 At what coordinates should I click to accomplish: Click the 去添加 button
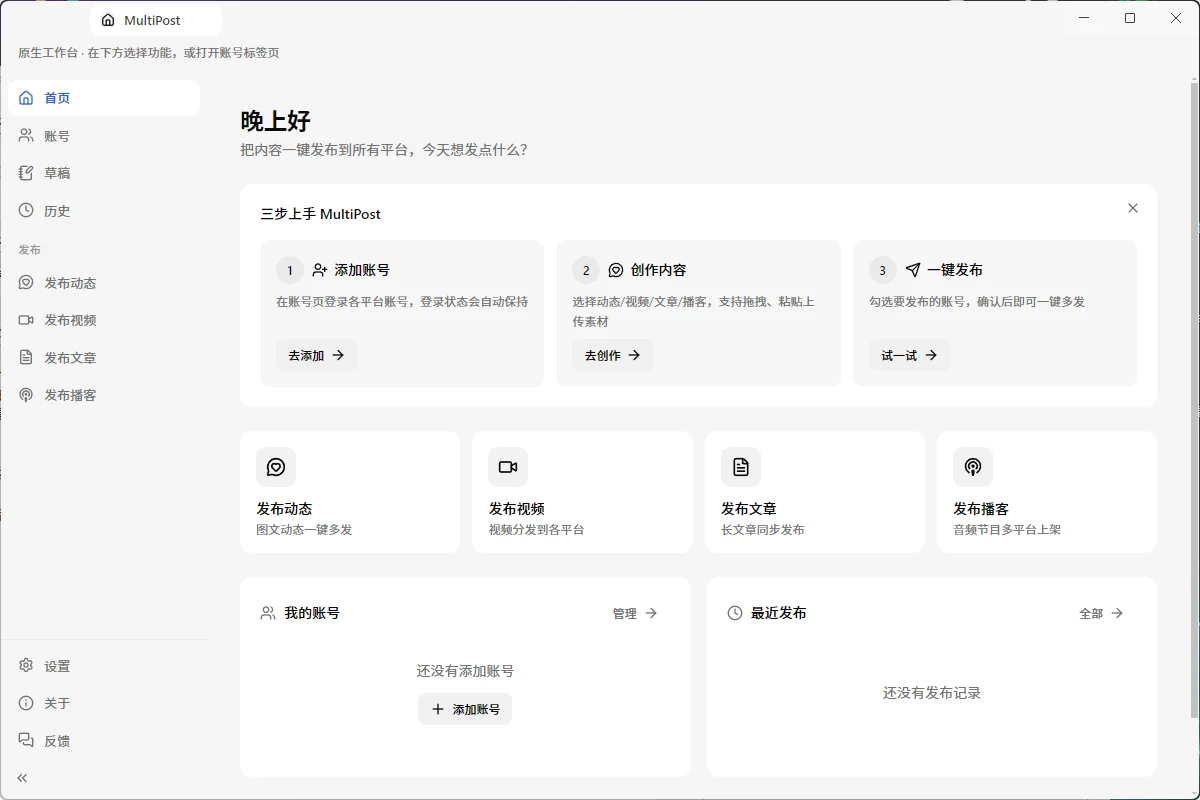tap(316, 355)
